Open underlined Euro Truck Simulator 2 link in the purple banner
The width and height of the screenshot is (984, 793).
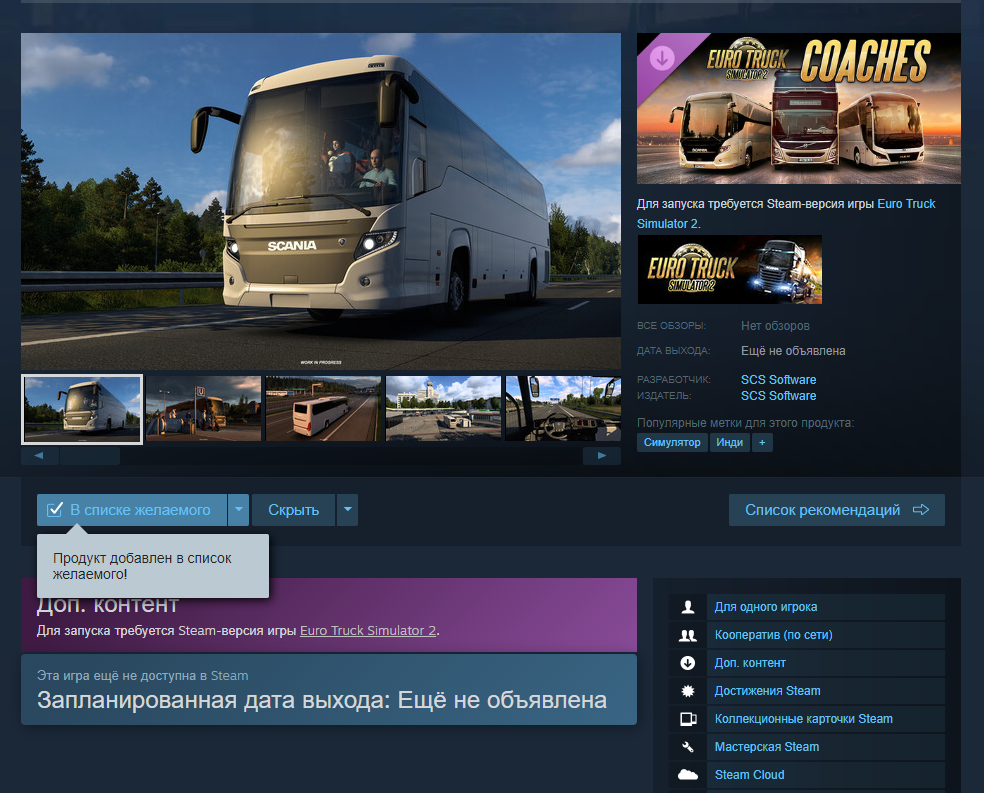pyautogui.click(x=368, y=631)
